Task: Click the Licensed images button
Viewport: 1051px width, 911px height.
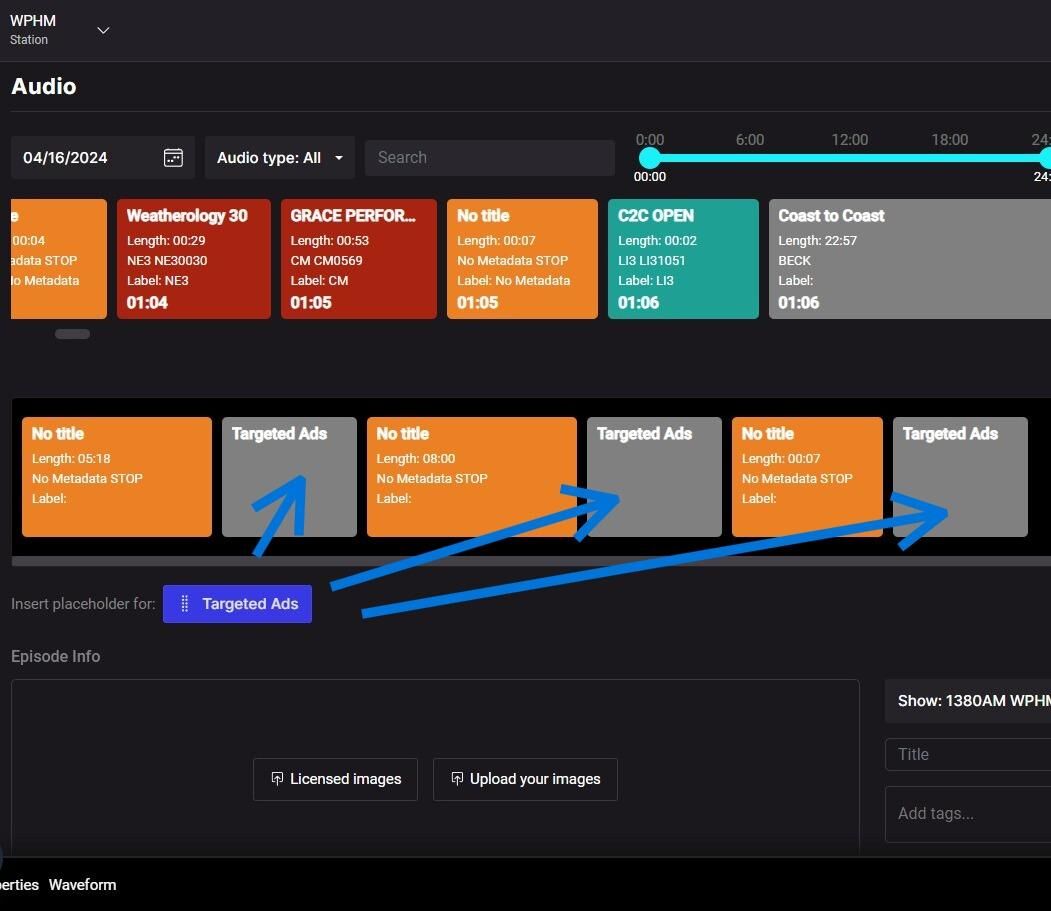Action: coord(335,779)
